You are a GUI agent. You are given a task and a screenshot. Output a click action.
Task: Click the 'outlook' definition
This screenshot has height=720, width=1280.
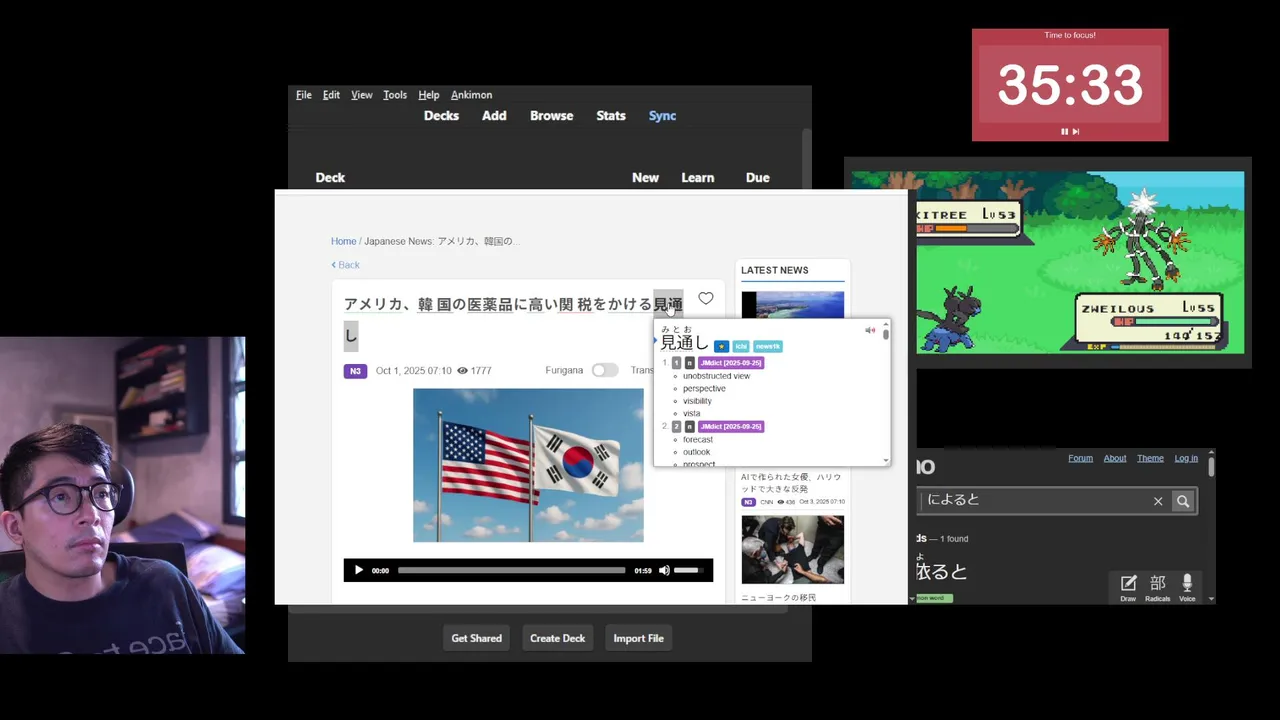point(696,452)
